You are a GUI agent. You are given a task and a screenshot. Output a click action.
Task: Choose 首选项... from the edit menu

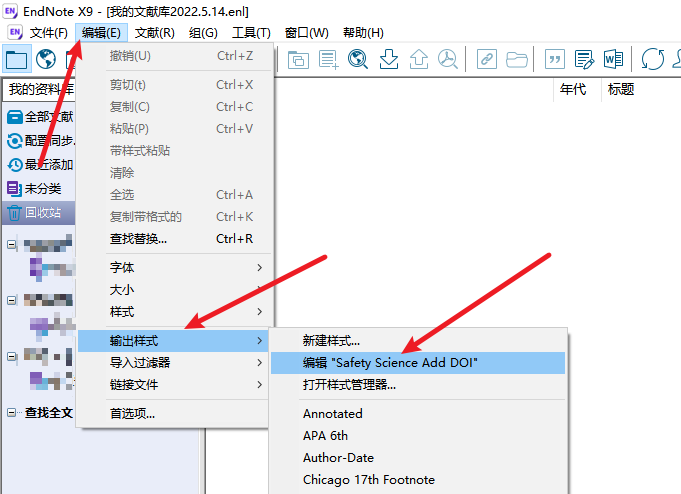coord(174,413)
